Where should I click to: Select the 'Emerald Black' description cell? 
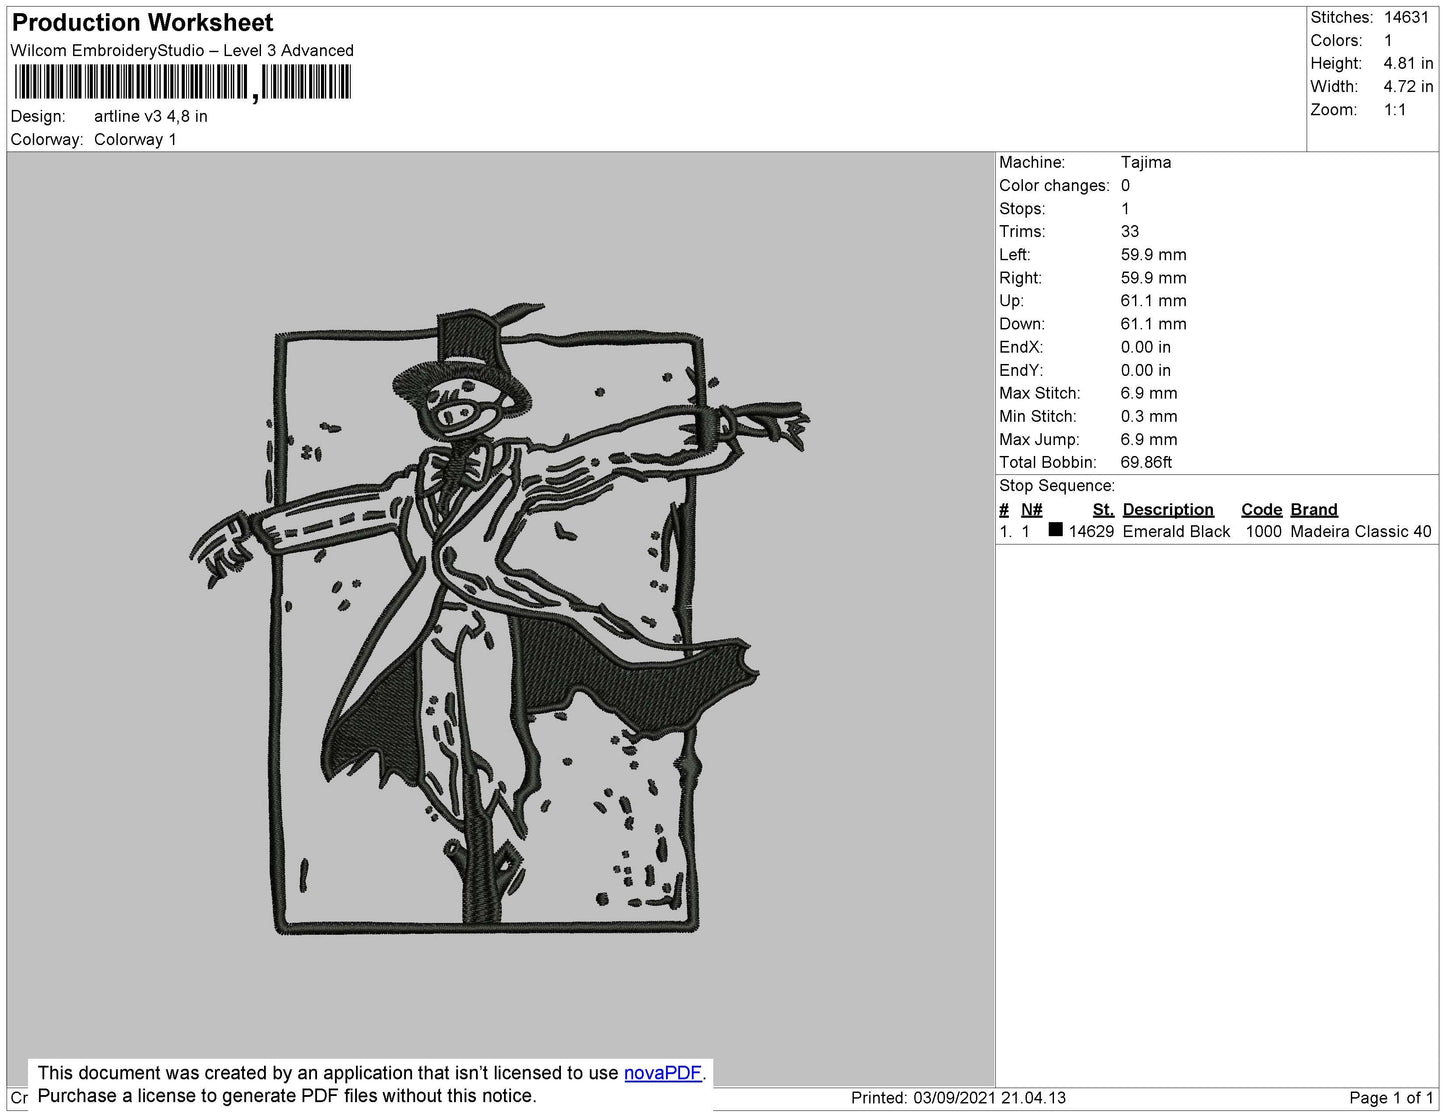pos(1176,531)
